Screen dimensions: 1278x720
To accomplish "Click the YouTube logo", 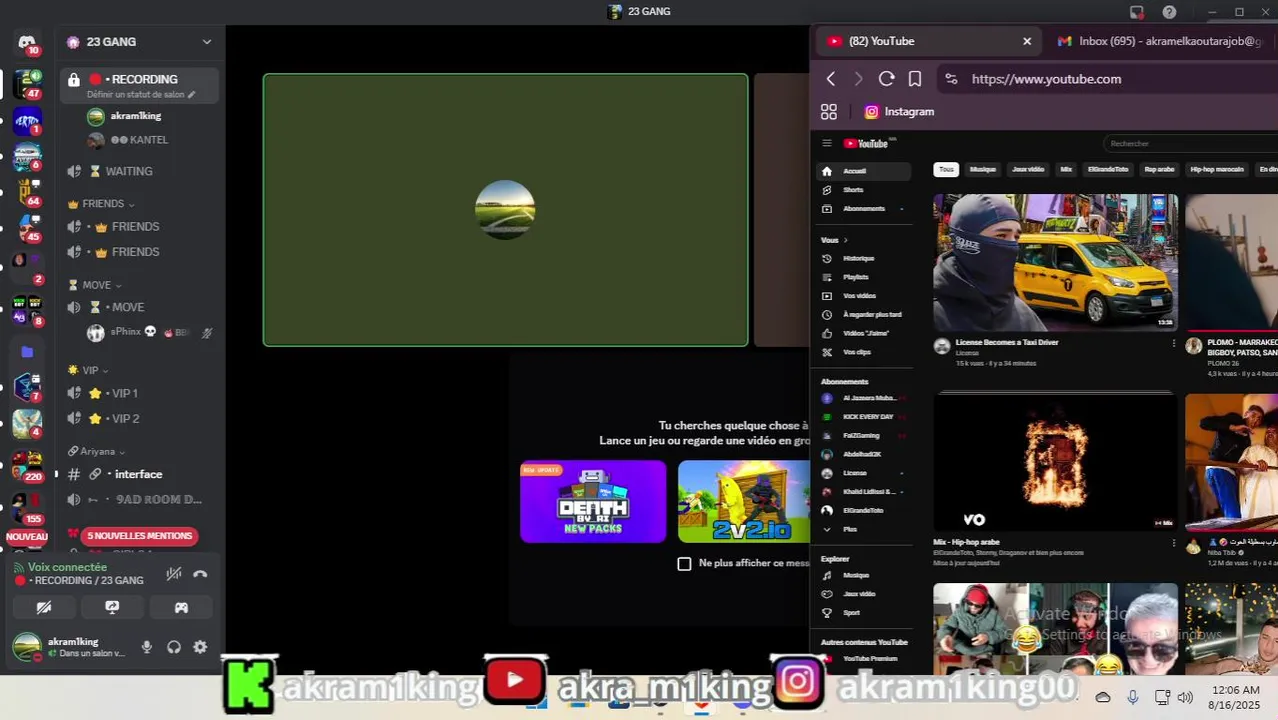I will pyautogui.click(x=866, y=143).
